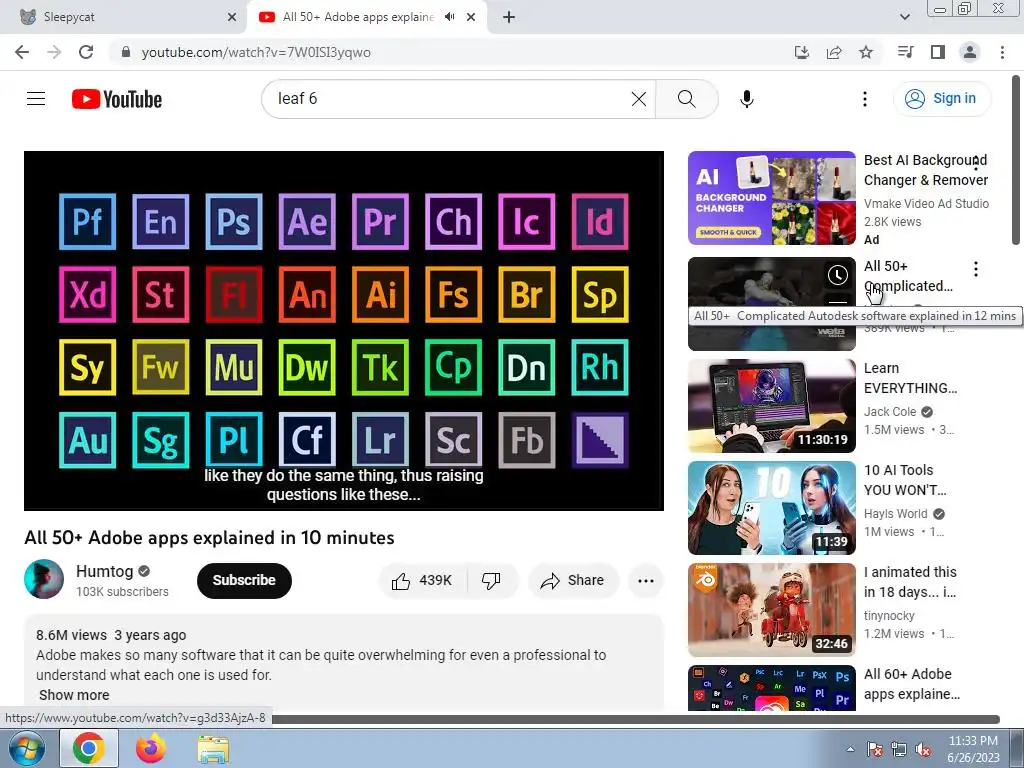Open All 60+ Adobe apps video thumbnail

point(771,688)
